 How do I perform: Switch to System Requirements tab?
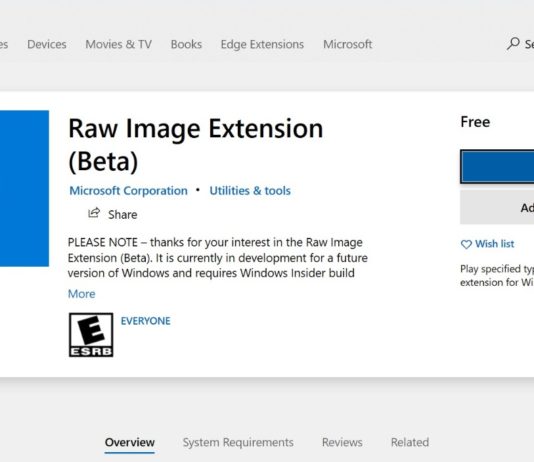(x=238, y=442)
